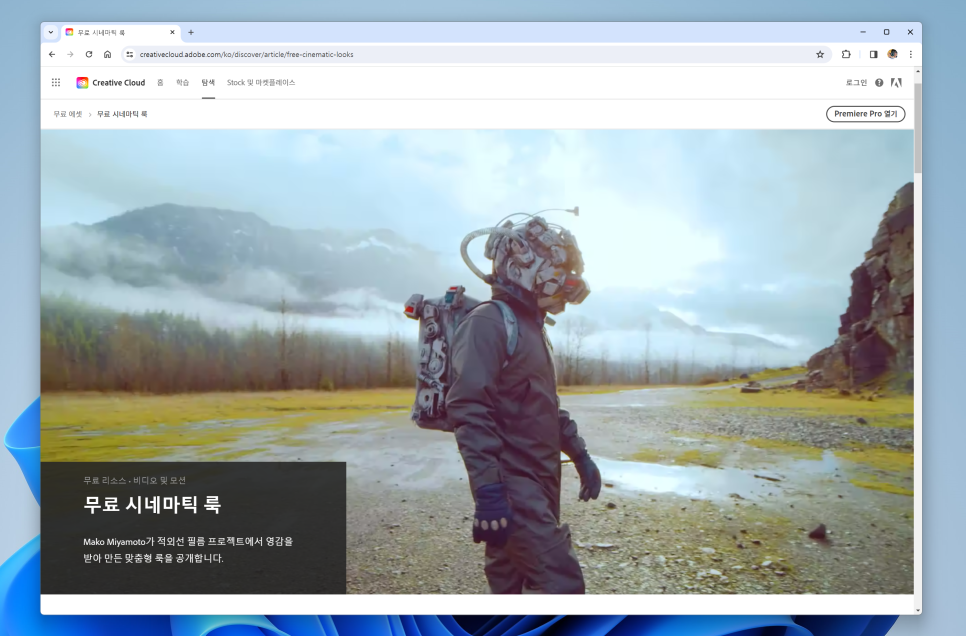Image resolution: width=966 pixels, height=636 pixels.
Task: Open the Adobe apps grid launcher
Action: point(56,83)
